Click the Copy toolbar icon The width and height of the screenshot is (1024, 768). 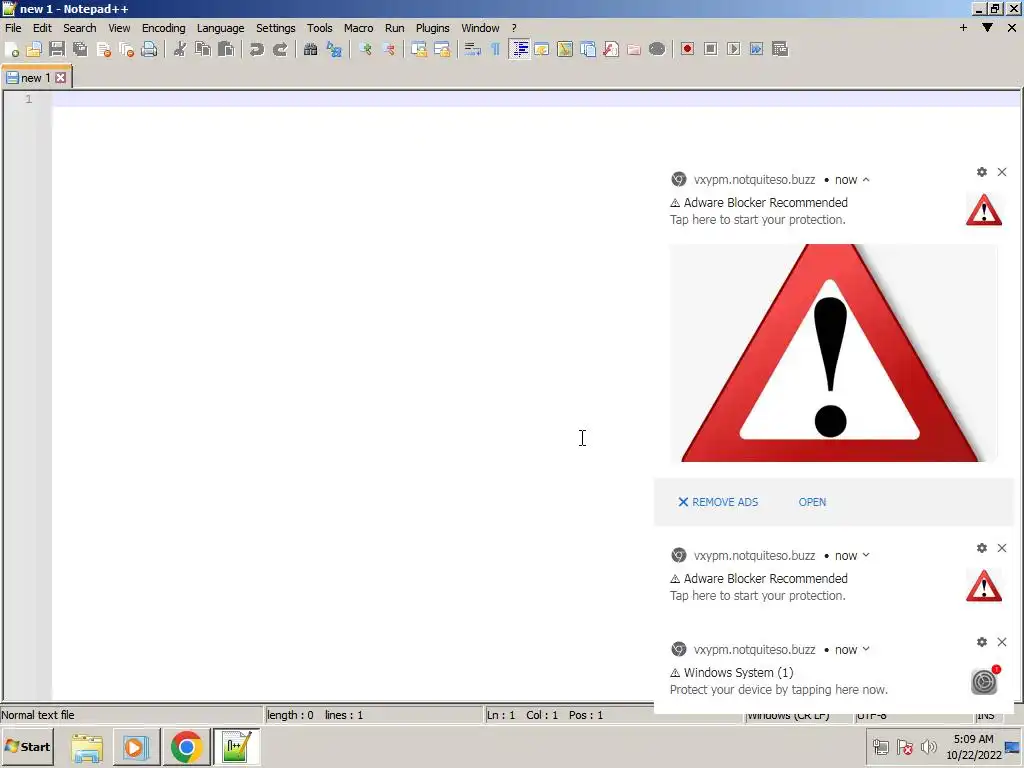click(x=203, y=50)
